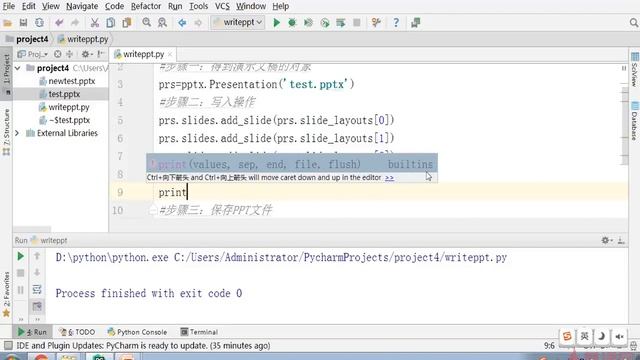Click the Cut scissors icon
The width and height of the screenshot is (640, 360).
95,23
